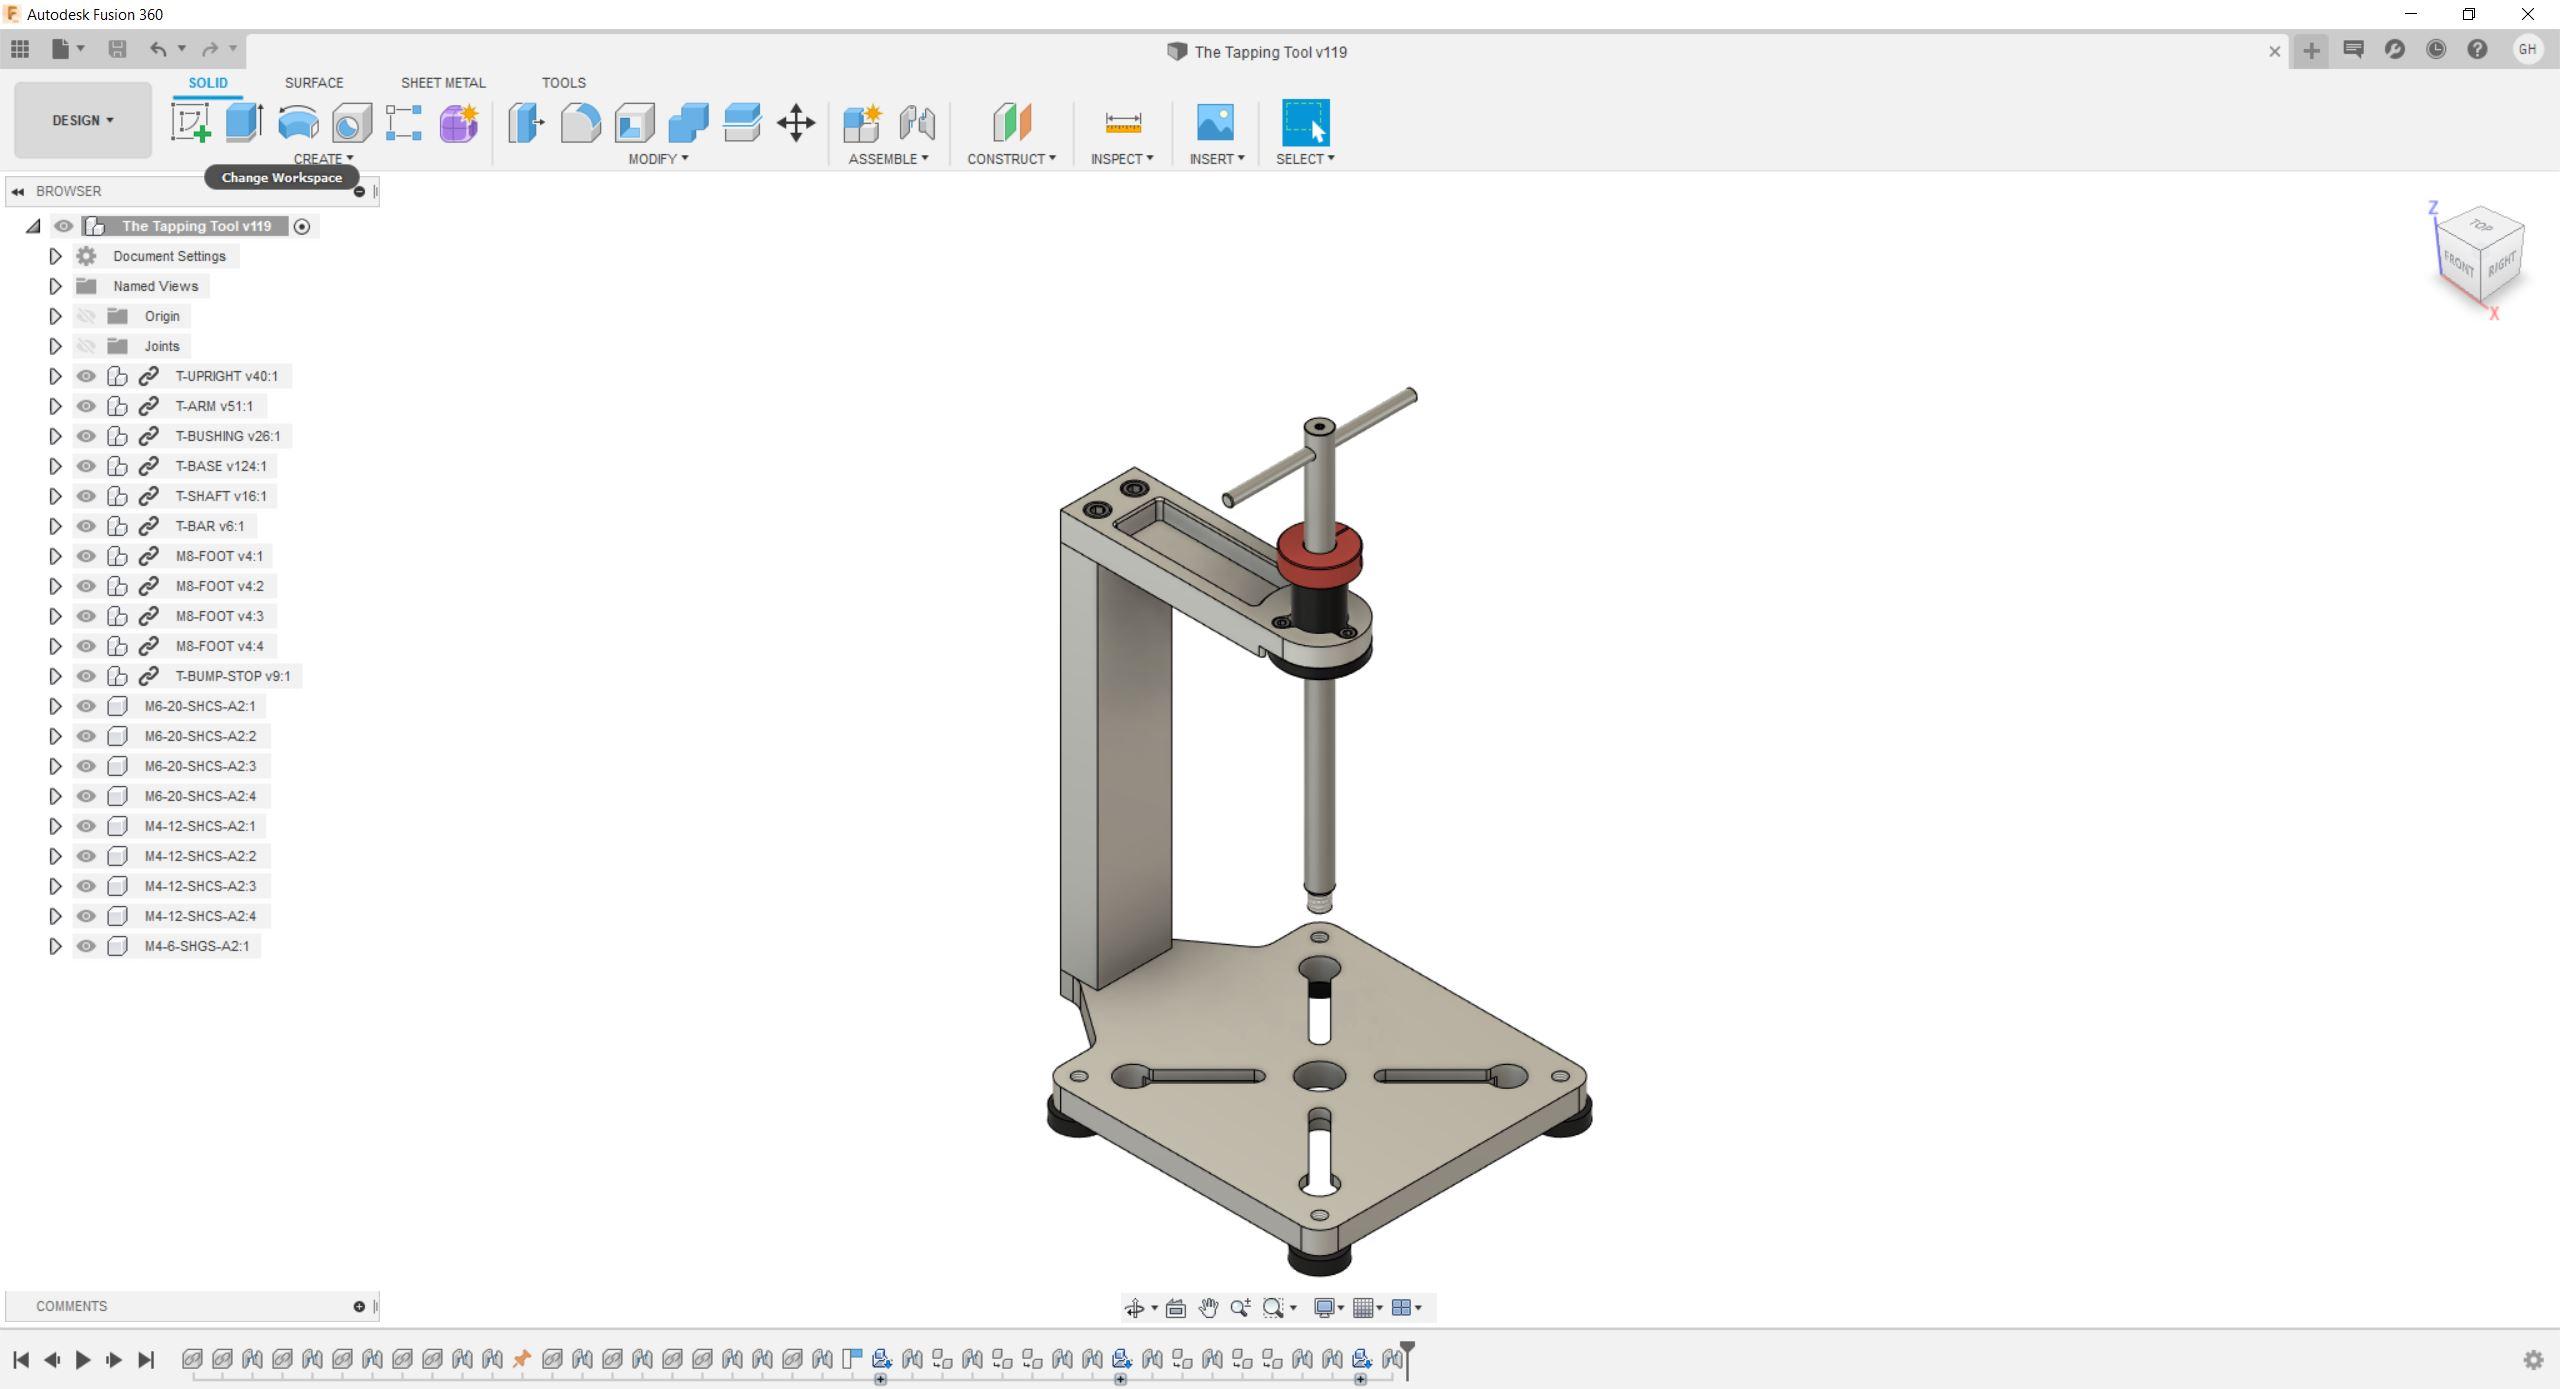Switch to the SHEET METAL tab
Viewport: 2560px width, 1389px height.
pos(443,83)
